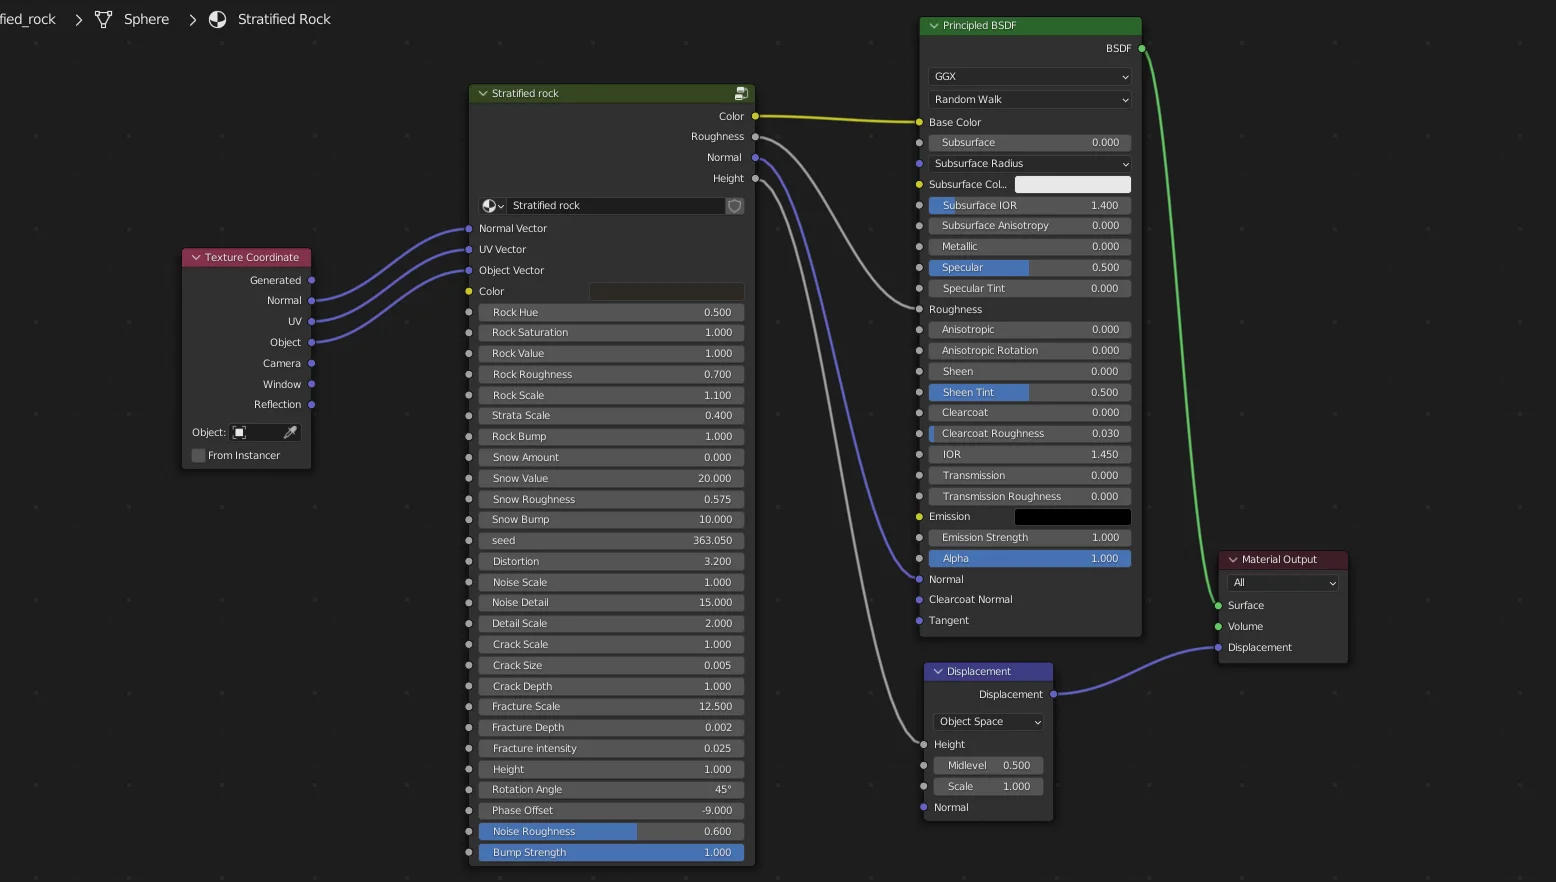Open the node tree browse icon dropdown
Image resolution: width=1556 pixels, height=882 pixels.
point(492,206)
